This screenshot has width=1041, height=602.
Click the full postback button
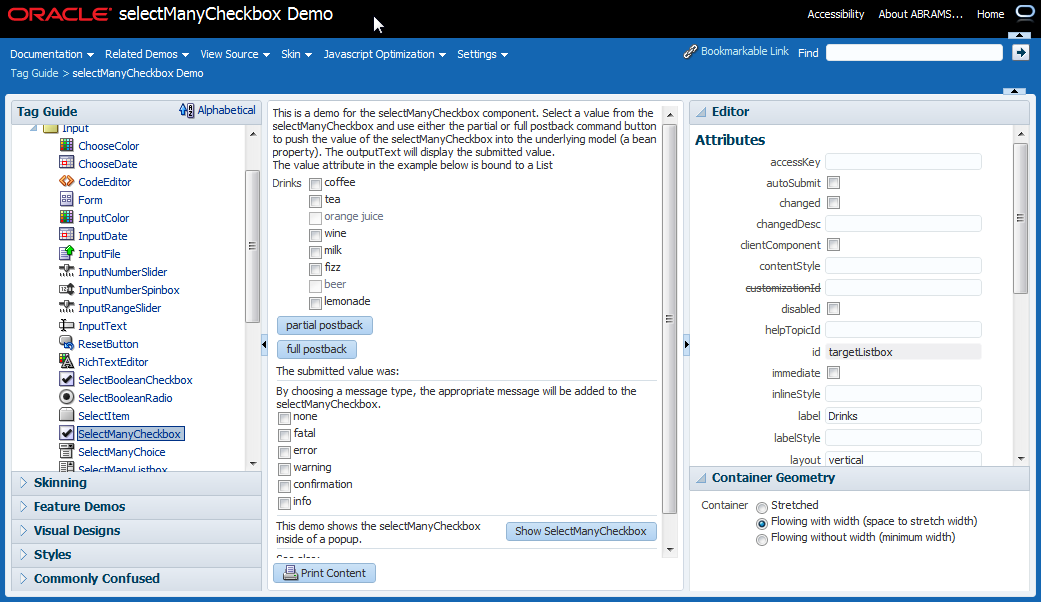pos(317,349)
